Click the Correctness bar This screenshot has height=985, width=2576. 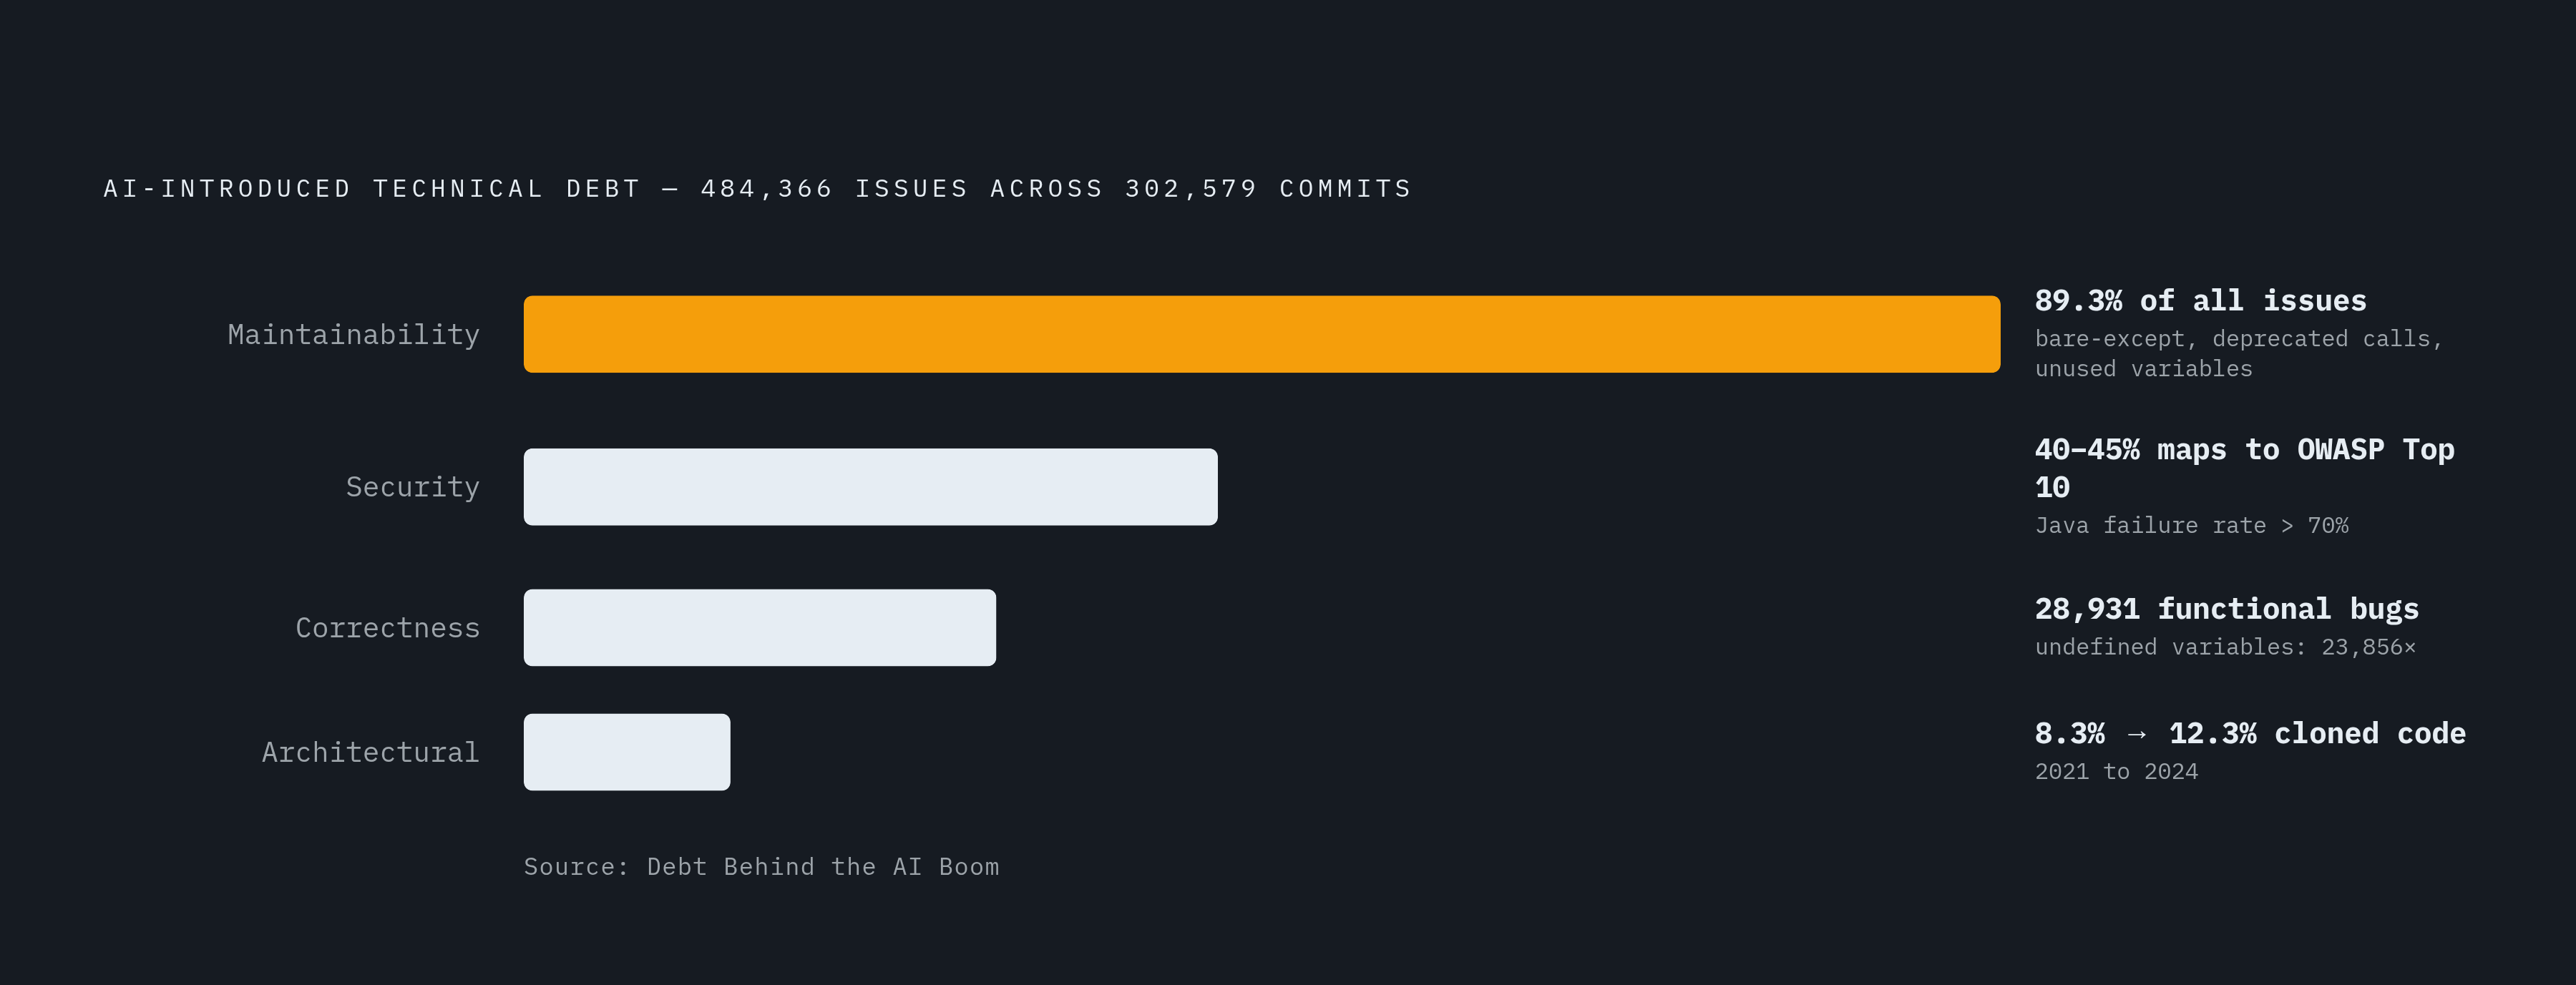tap(760, 628)
